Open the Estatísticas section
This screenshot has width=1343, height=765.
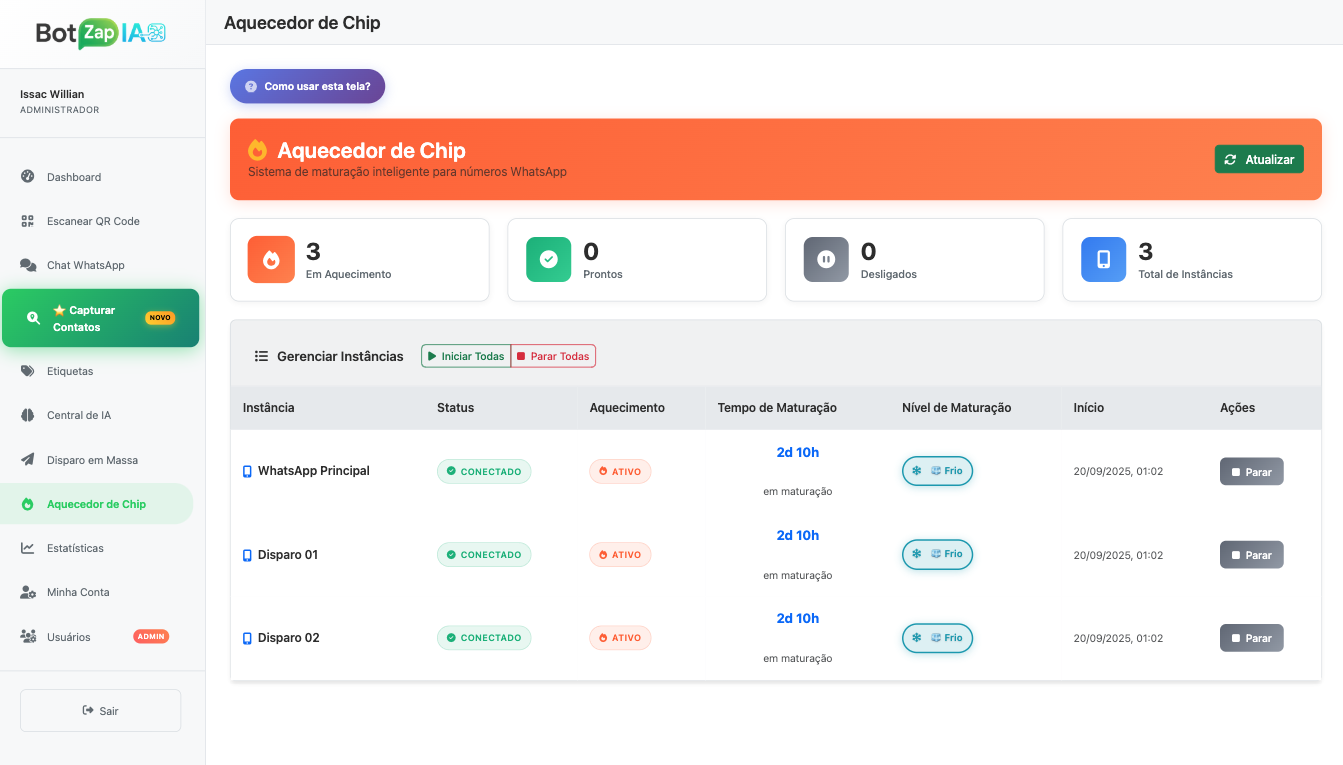pyautogui.click(x=76, y=547)
